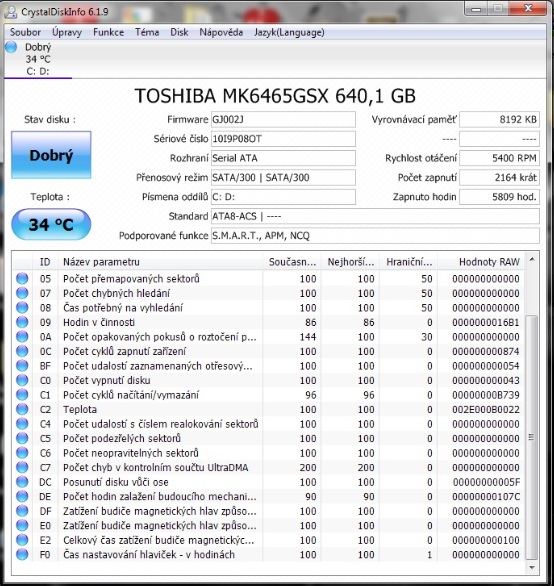Click status icon of row C5 Počet podezřelých sektorů
This screenshot has width=554, height=586.
pyautogui.click(x=22, y=438)
